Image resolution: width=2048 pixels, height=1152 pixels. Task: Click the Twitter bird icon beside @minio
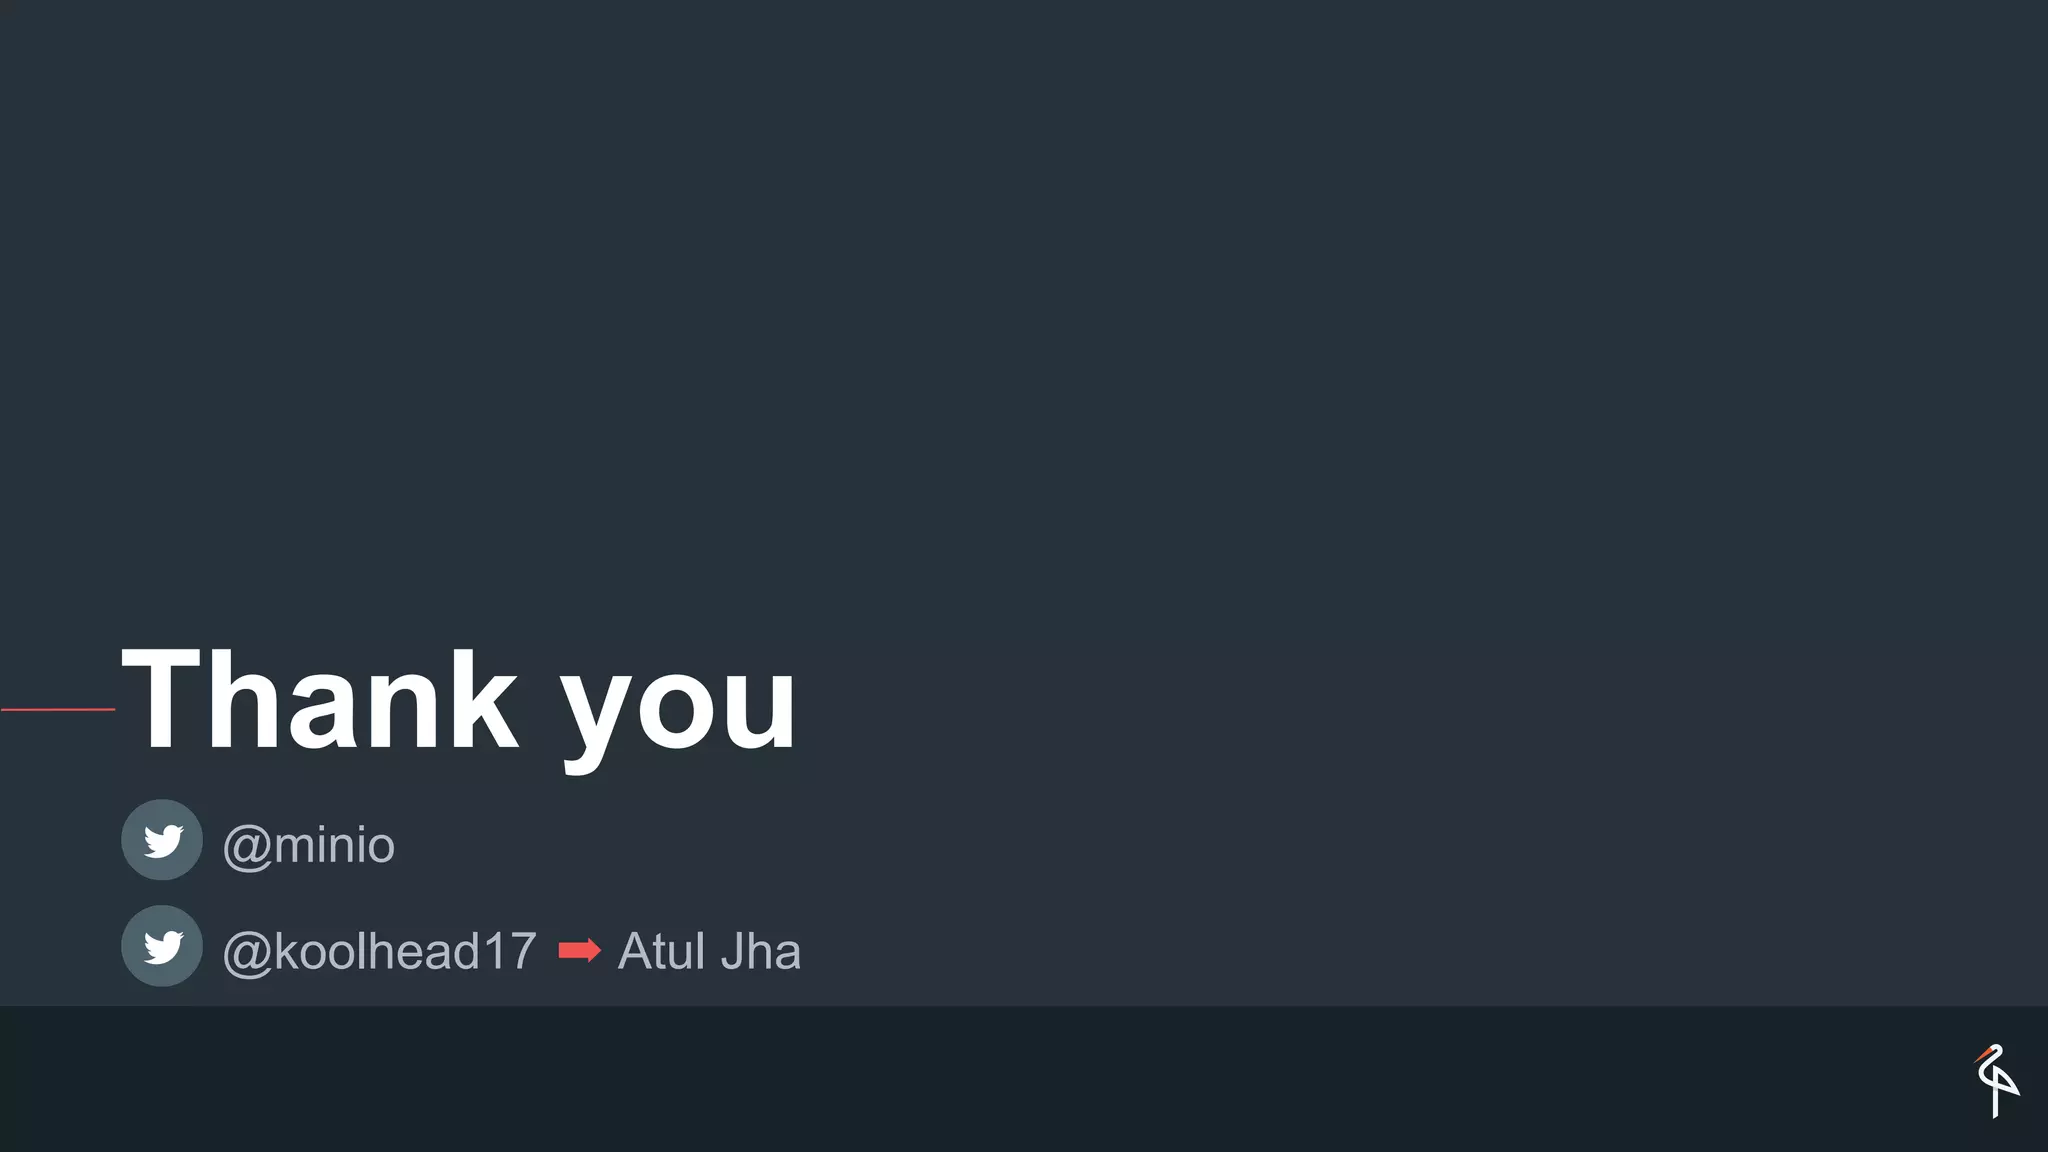coord(162,840)
